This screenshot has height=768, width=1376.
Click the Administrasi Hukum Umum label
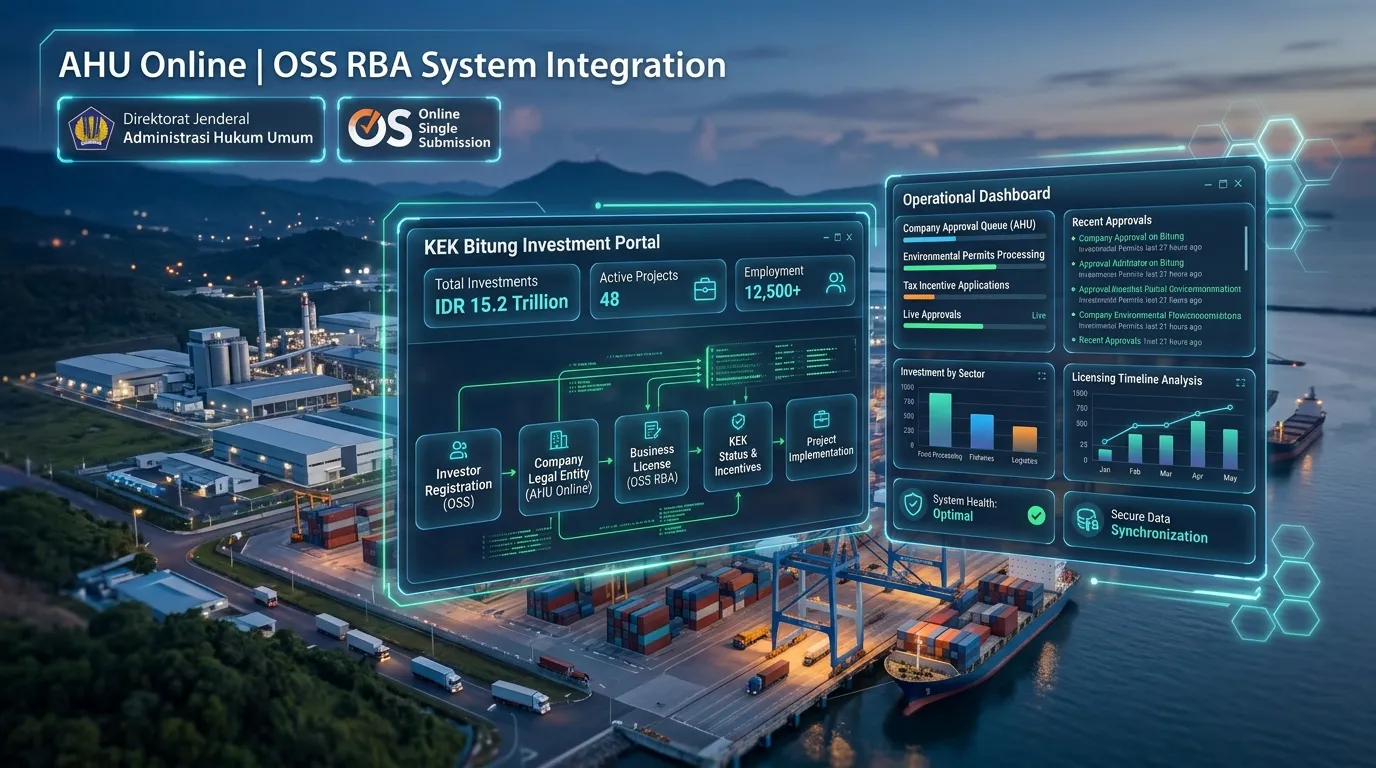pyautogui.click(x=218, y=138)
